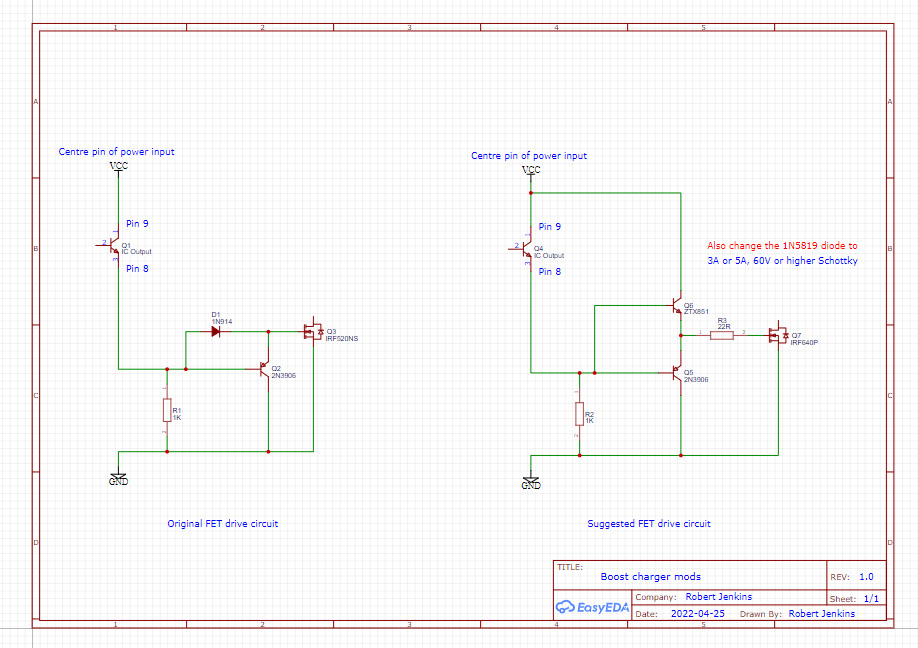Screen dimensions: 918x648
Task: Select 'Pin 9' label beside Q4
Action: 550,227
